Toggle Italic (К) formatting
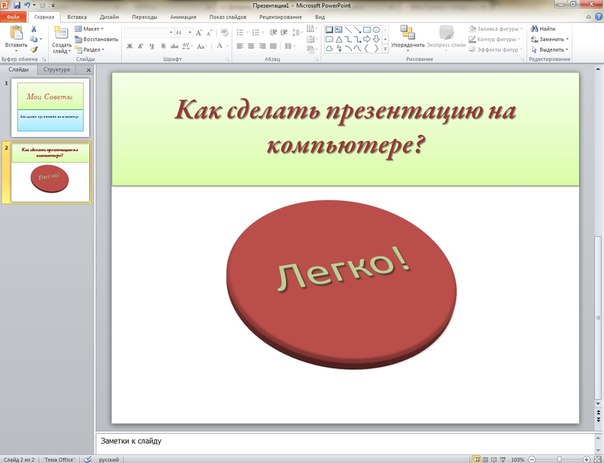The height and width of the screenshot is (463, 604). coord(140,46)
